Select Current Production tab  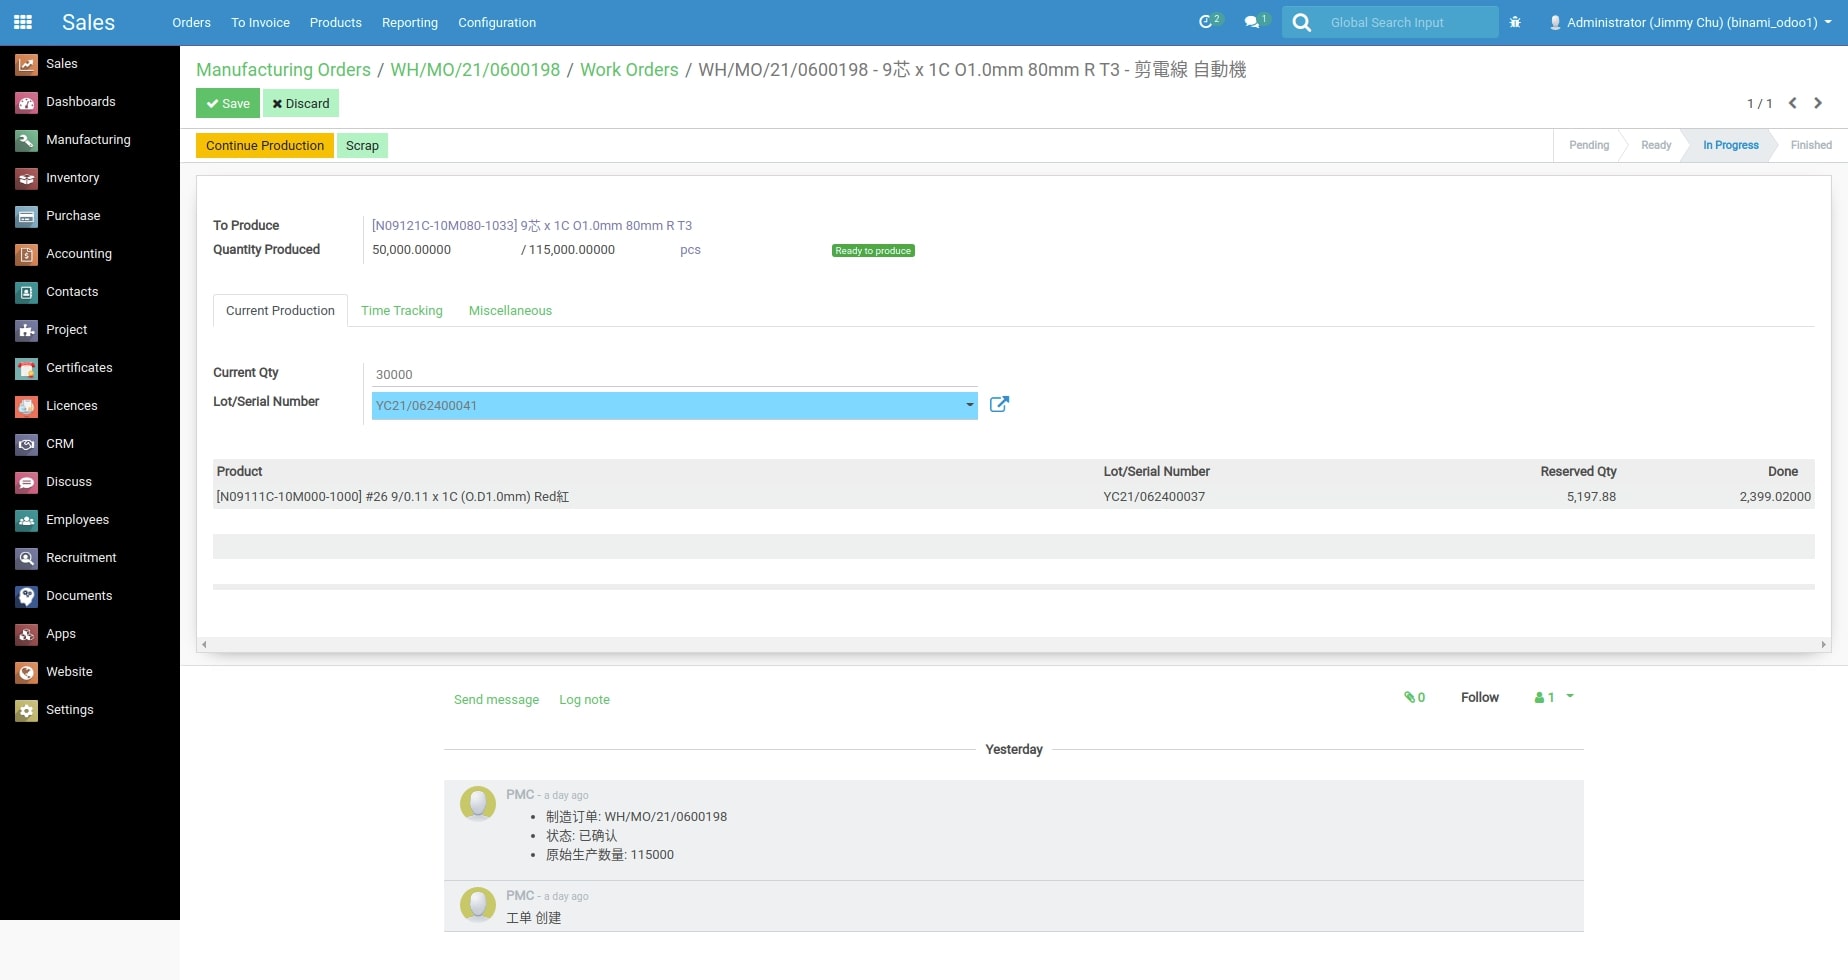coord(280,311)
